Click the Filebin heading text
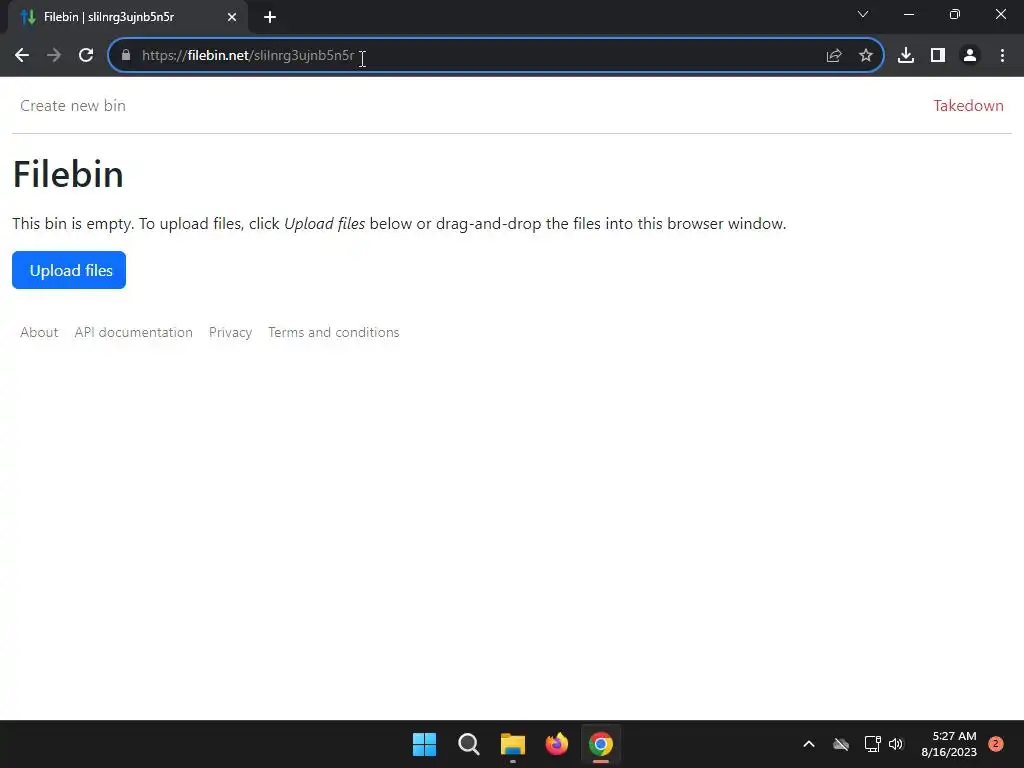Screen dimensions: 1024x768 (68, 174)
